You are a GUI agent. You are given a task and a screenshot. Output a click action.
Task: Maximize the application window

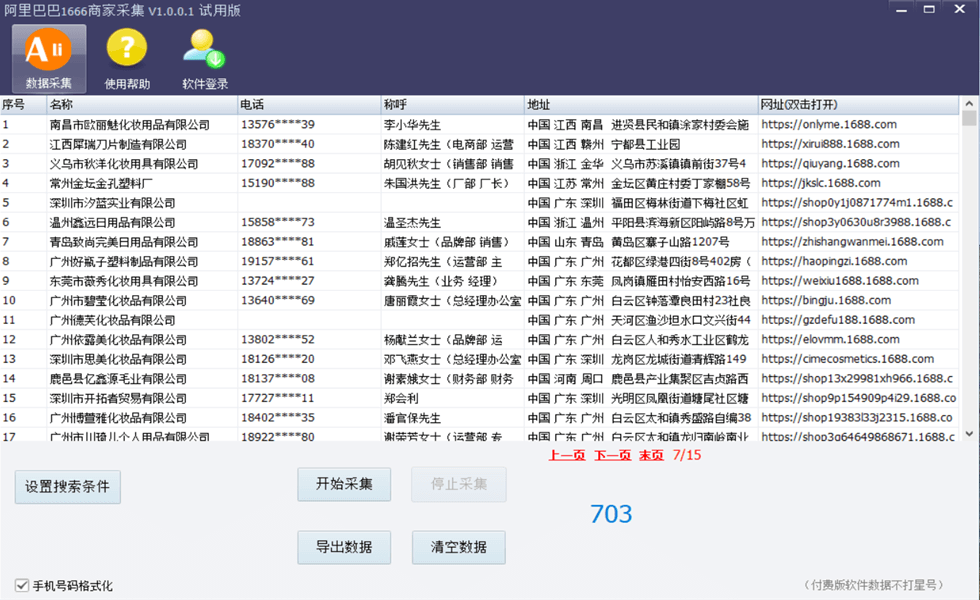click(929, 10)
